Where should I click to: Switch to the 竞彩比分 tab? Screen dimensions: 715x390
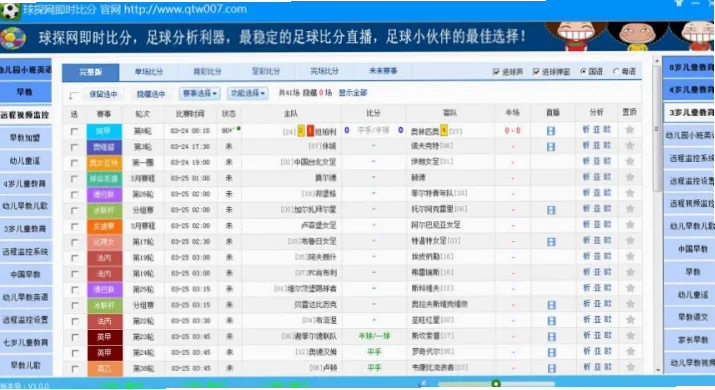coord(207,72)
